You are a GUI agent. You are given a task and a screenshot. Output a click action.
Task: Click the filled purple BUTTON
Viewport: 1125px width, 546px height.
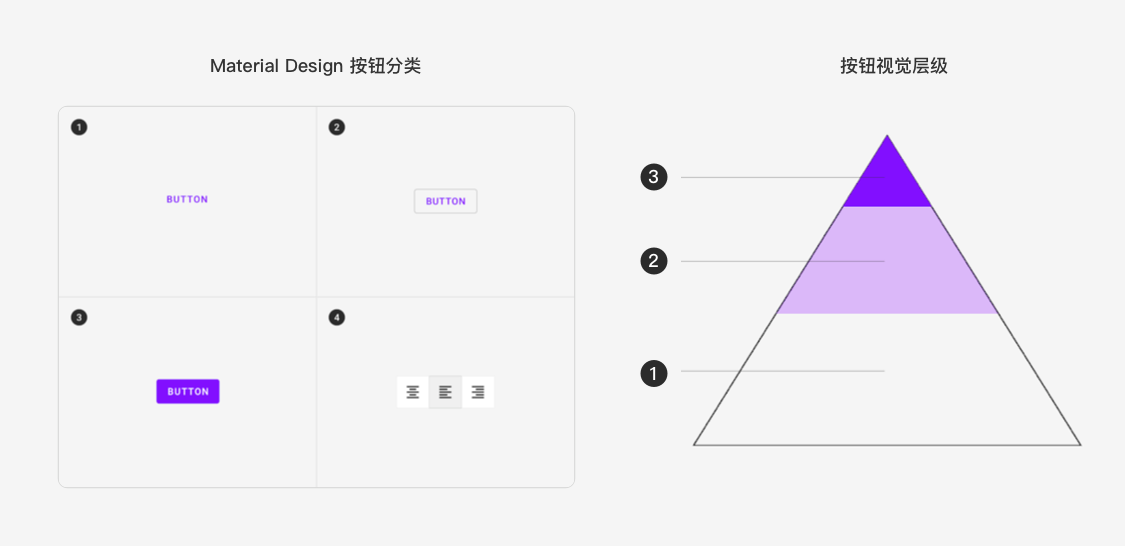[188, 392]
